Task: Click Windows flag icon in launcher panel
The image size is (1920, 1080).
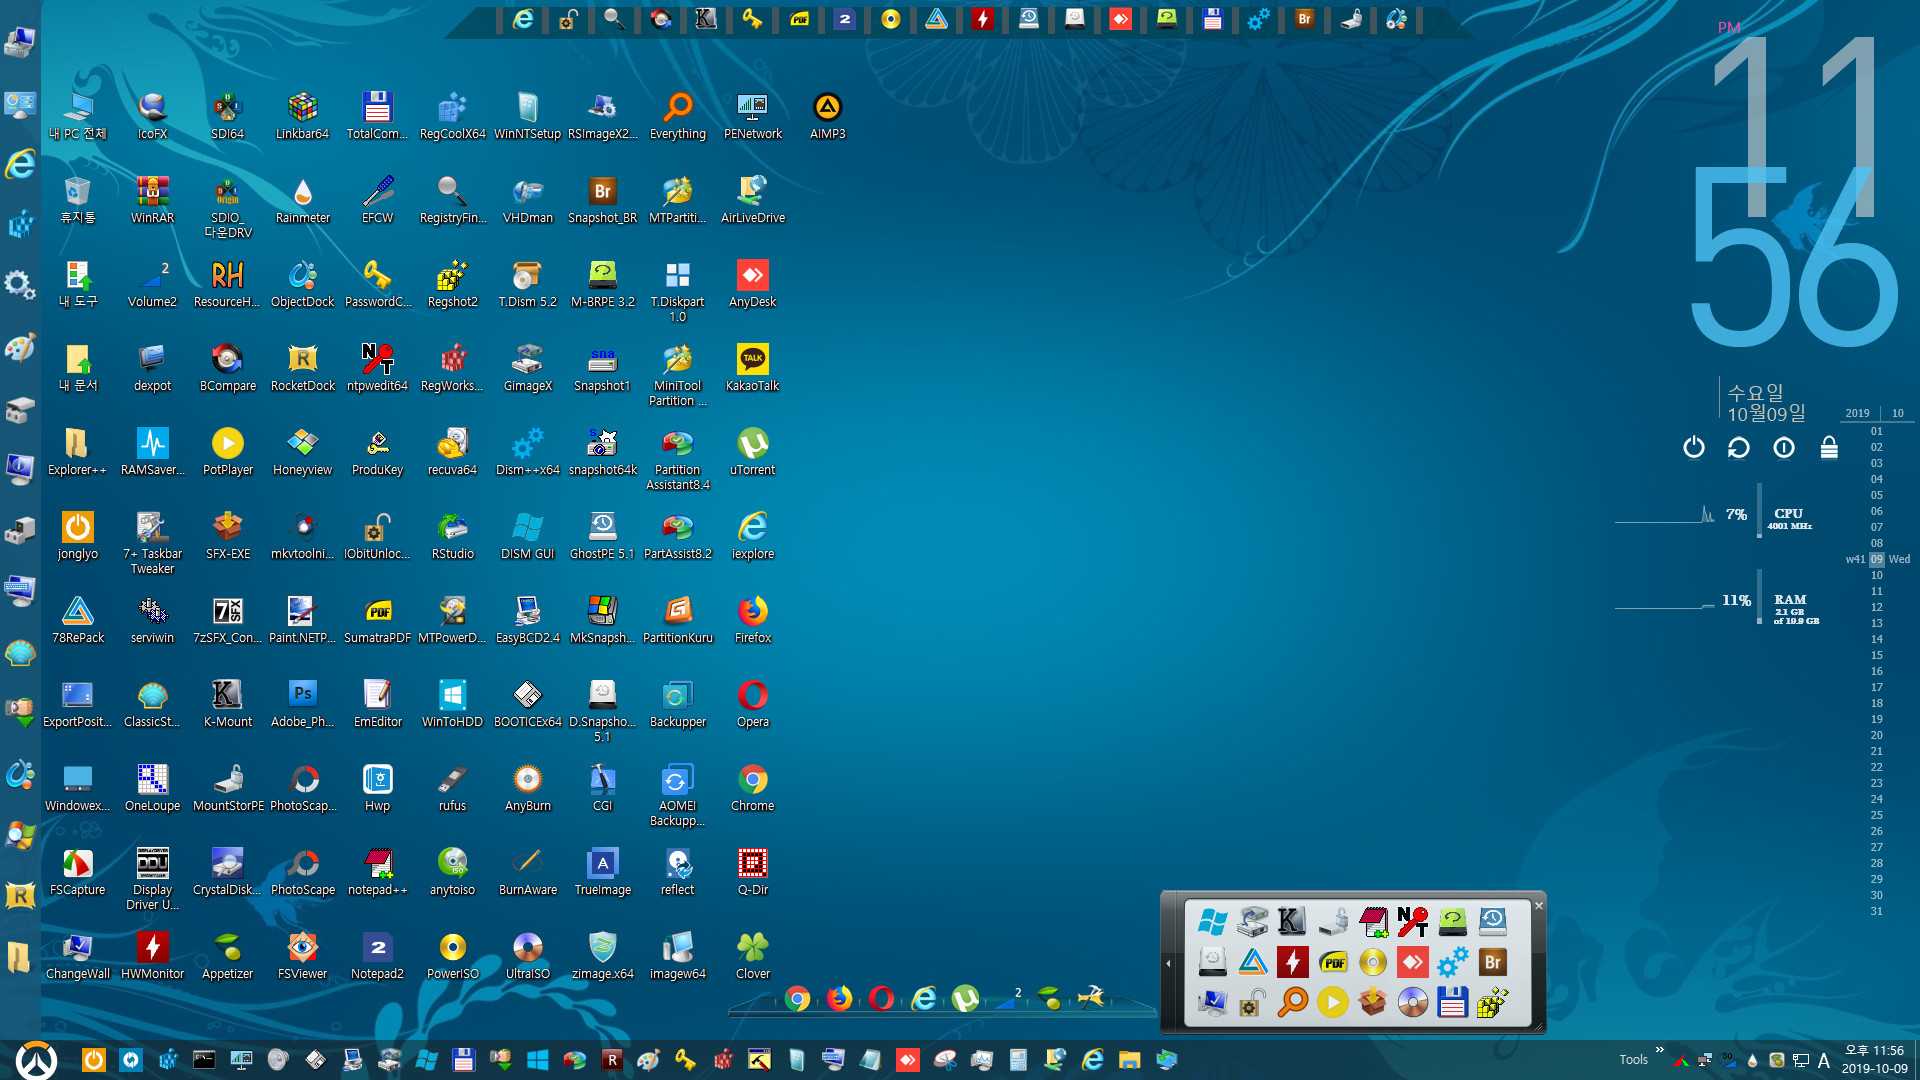Action: pyautogui.click(x=1212, y=922)
